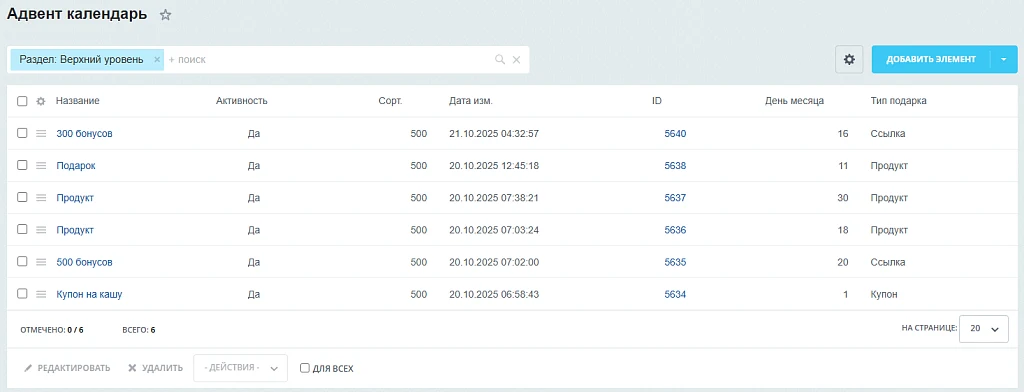Check the '300 бонусов' row checkbox
1024x392 pixels.
tap(22, 133)
